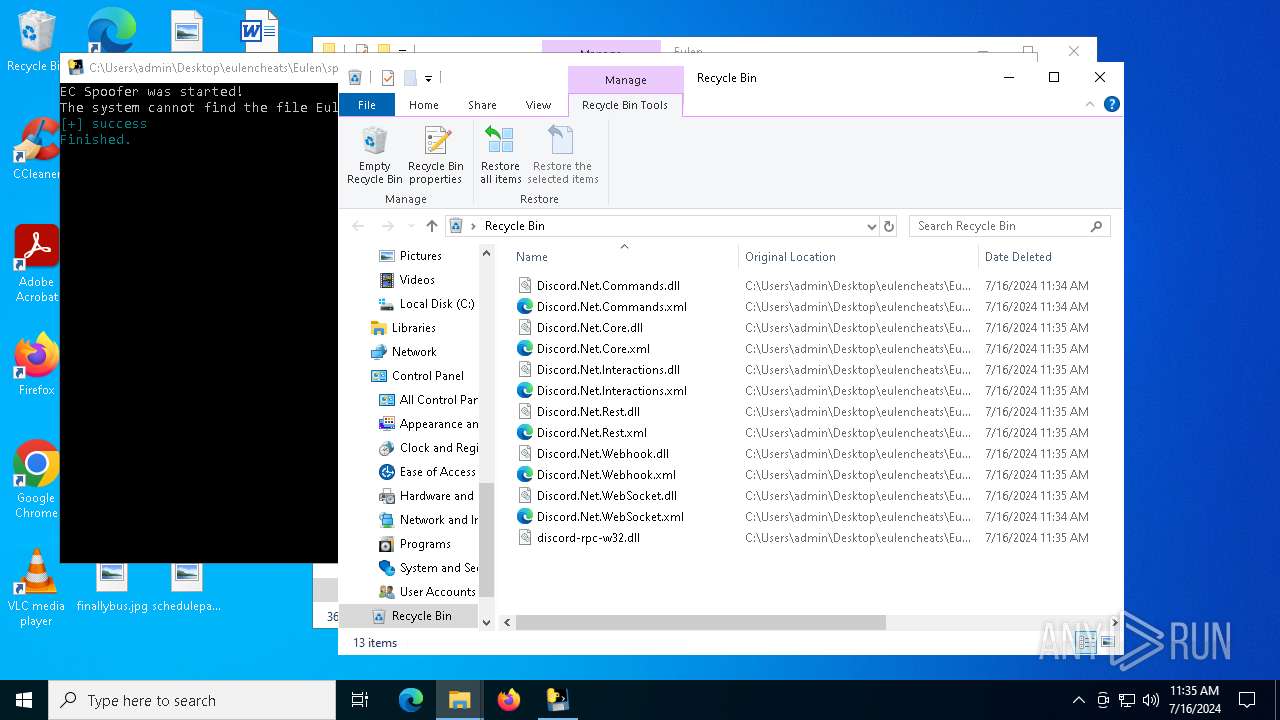Select Recycle Bin in the navigation pane

(x=421, y=616)
